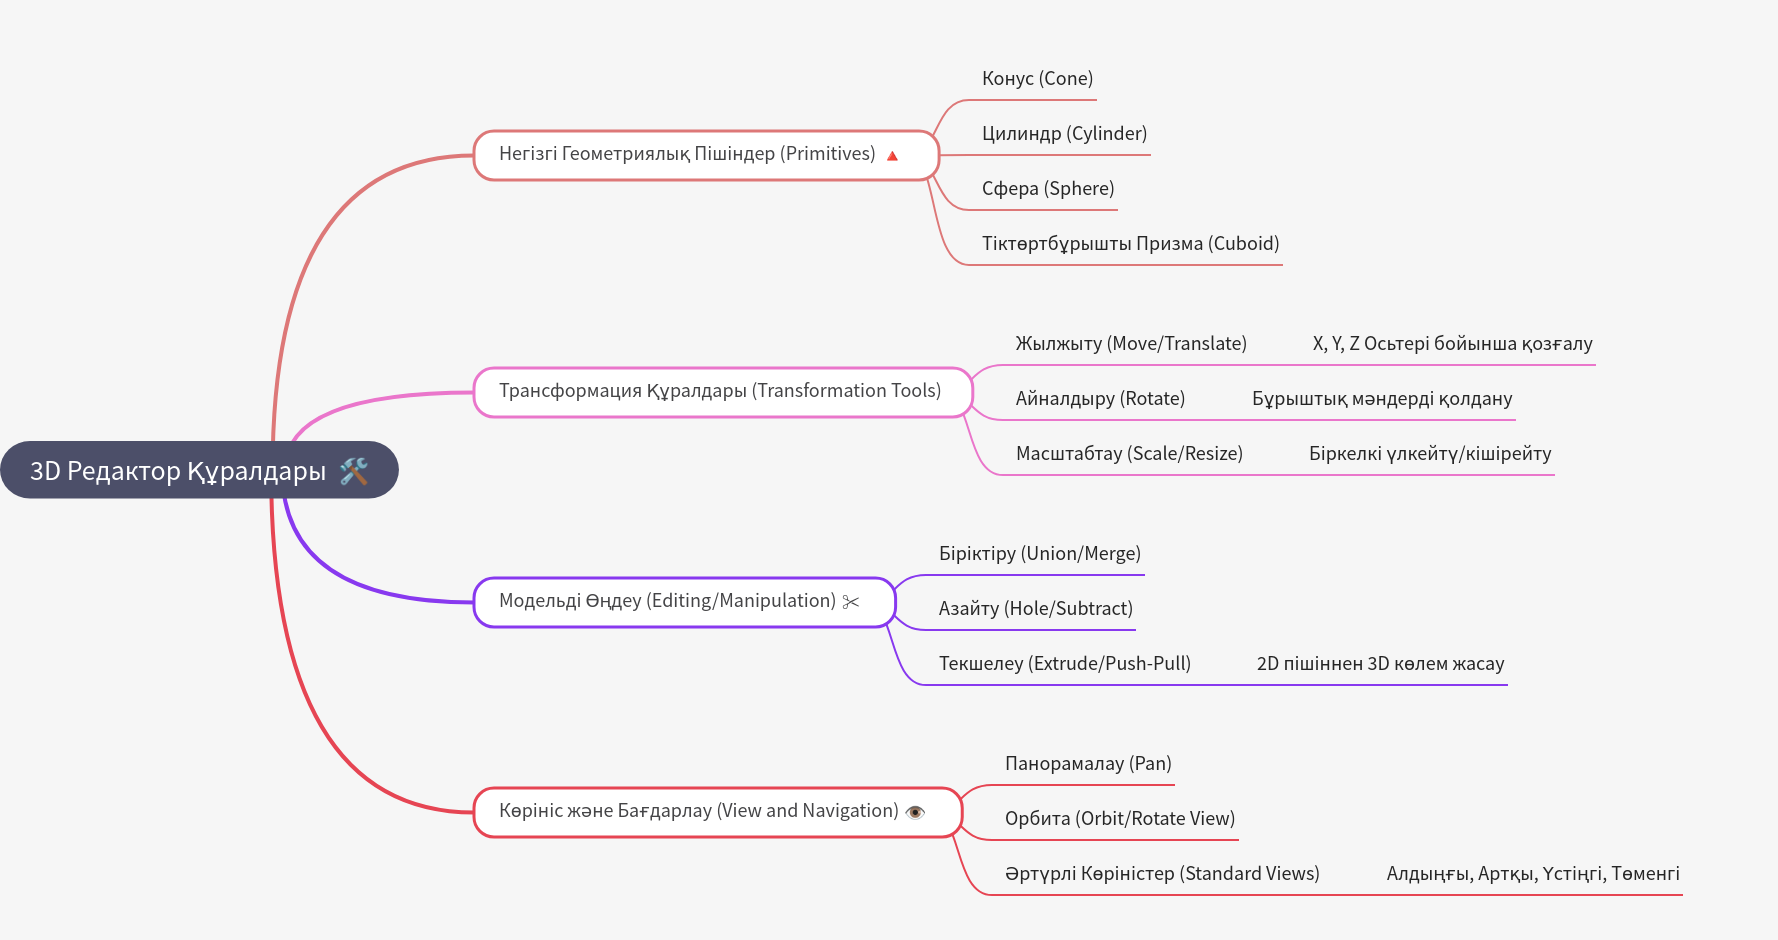Select the Негізгі Геометриялық Пішіндер (Primitives) node
Image resolution: width=1778 pixels, height=940 pixels.
(x=686, y=154)
